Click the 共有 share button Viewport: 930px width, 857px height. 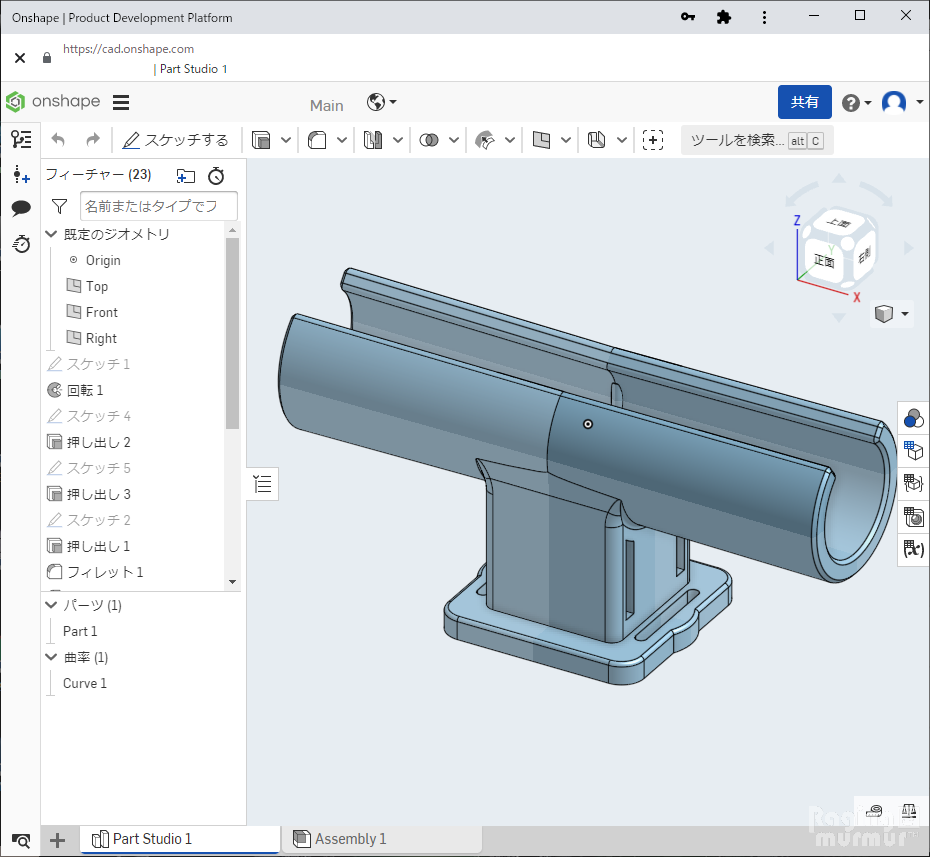pyautogui.click(x=804, y=102)
